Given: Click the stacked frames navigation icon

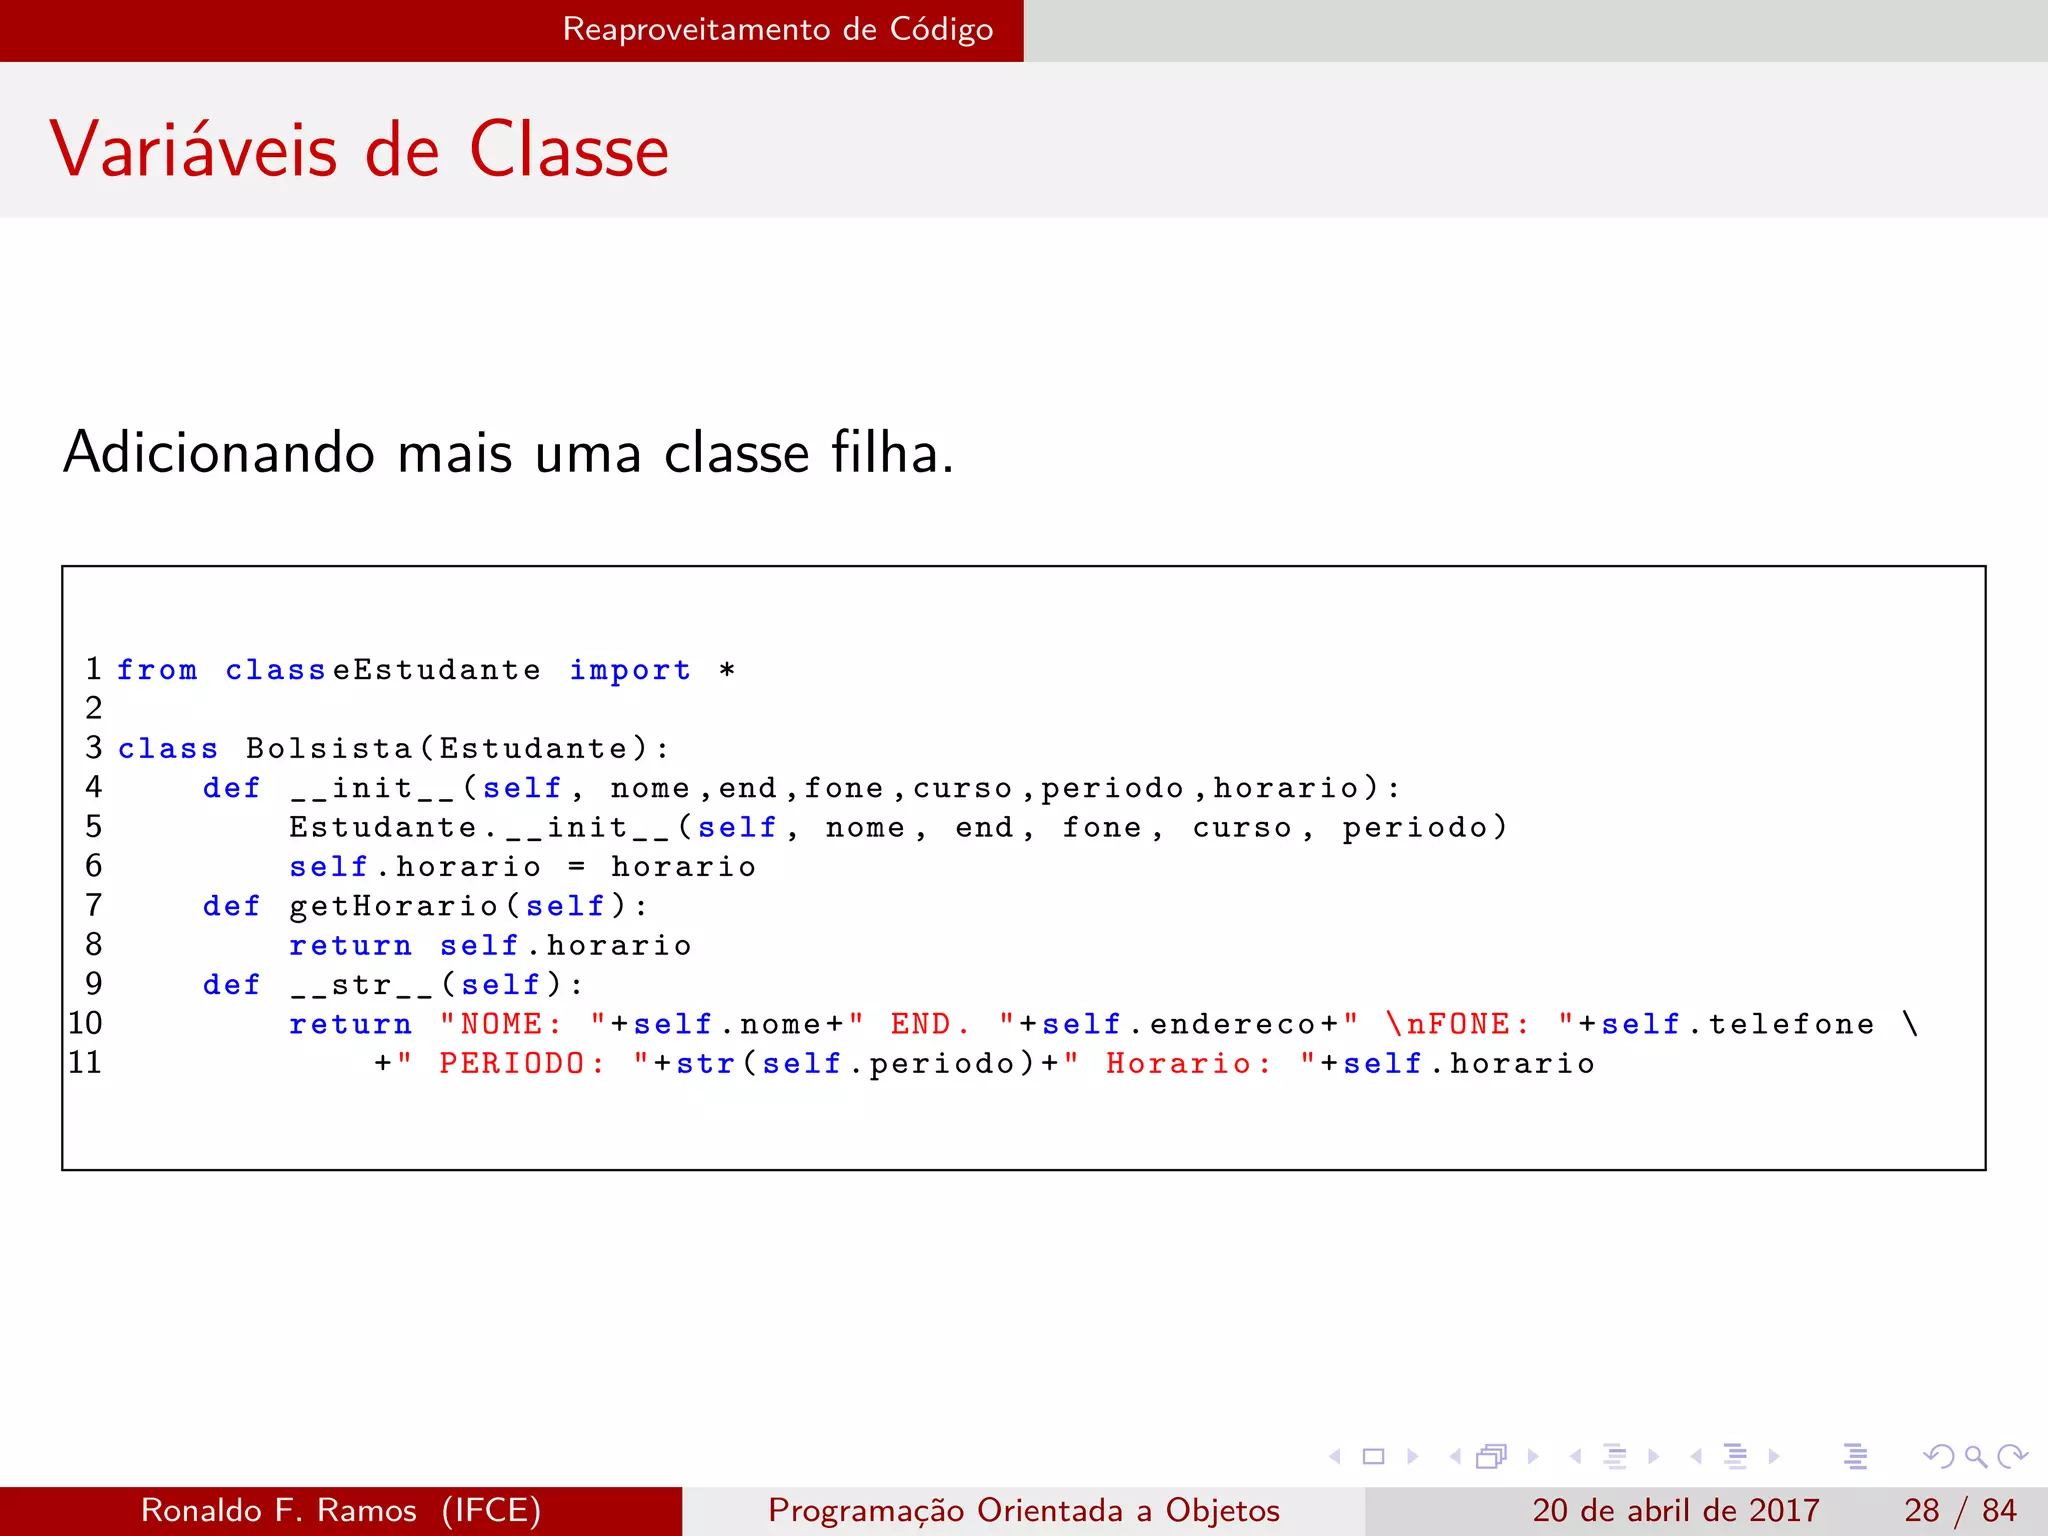Looking at the screenshot, I should (x=1492, y=1457).
